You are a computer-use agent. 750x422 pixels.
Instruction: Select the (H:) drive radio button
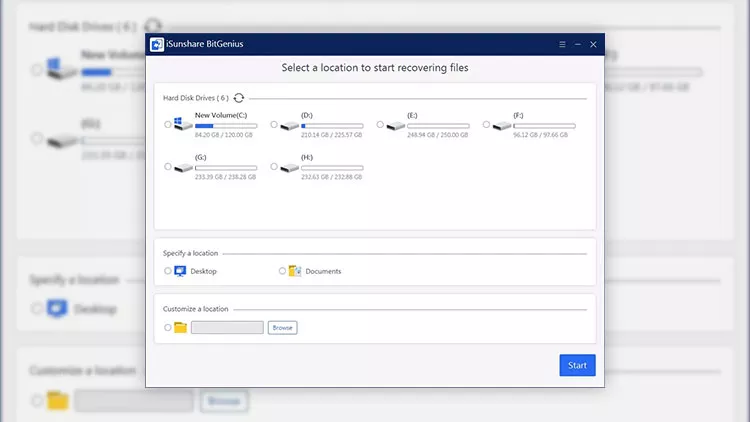(x=274, y=167)
